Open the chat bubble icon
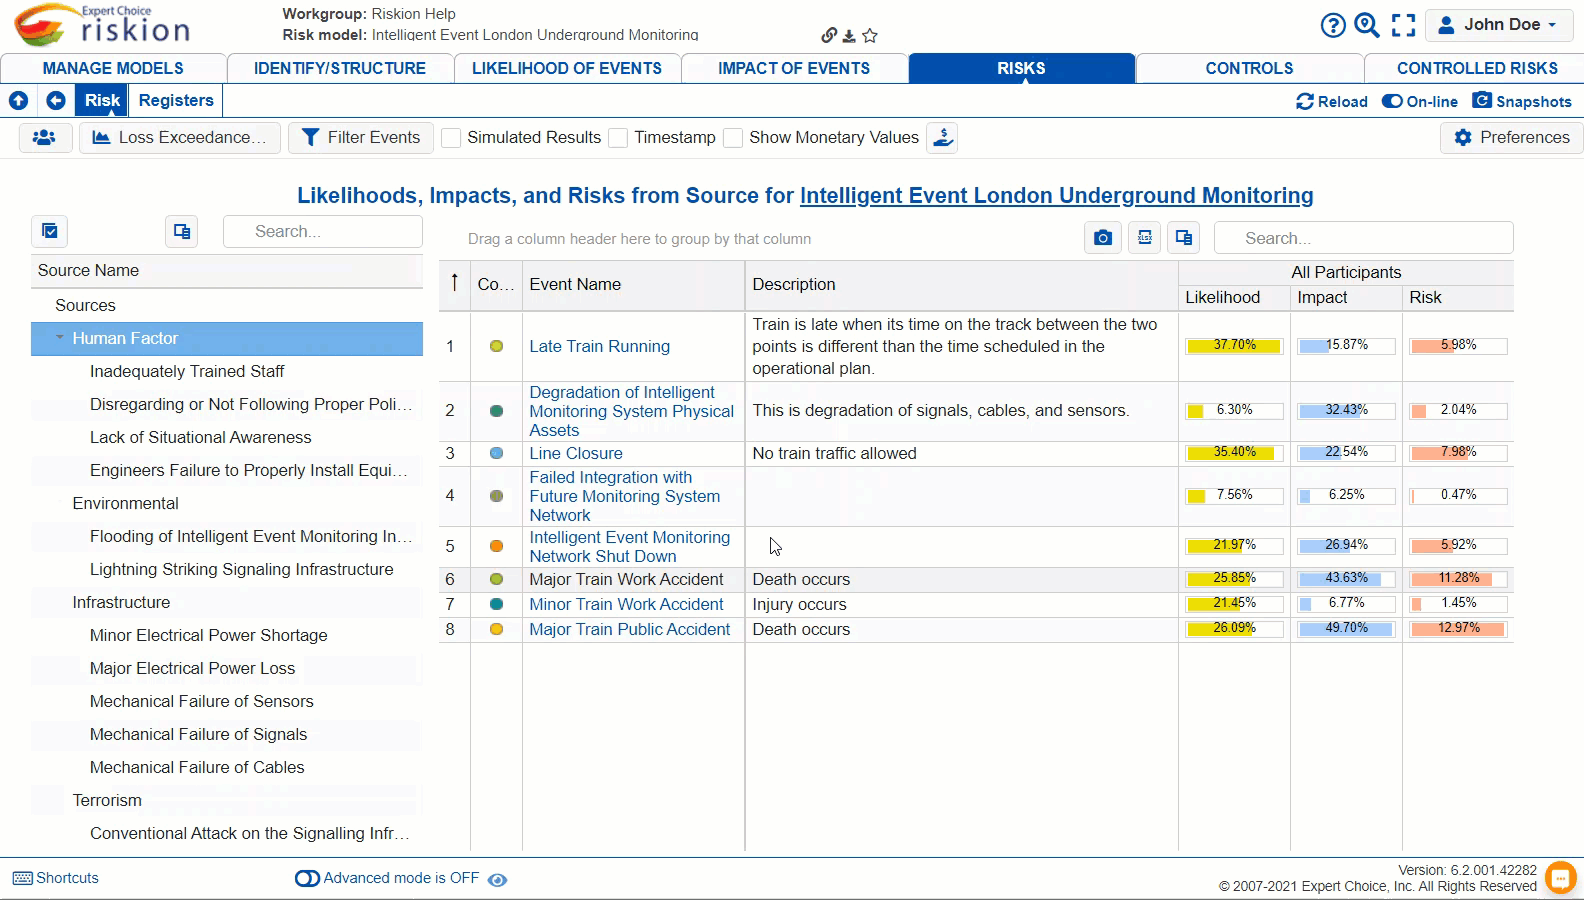The width and height of the screenshot is (1584, 900). 1560,877
